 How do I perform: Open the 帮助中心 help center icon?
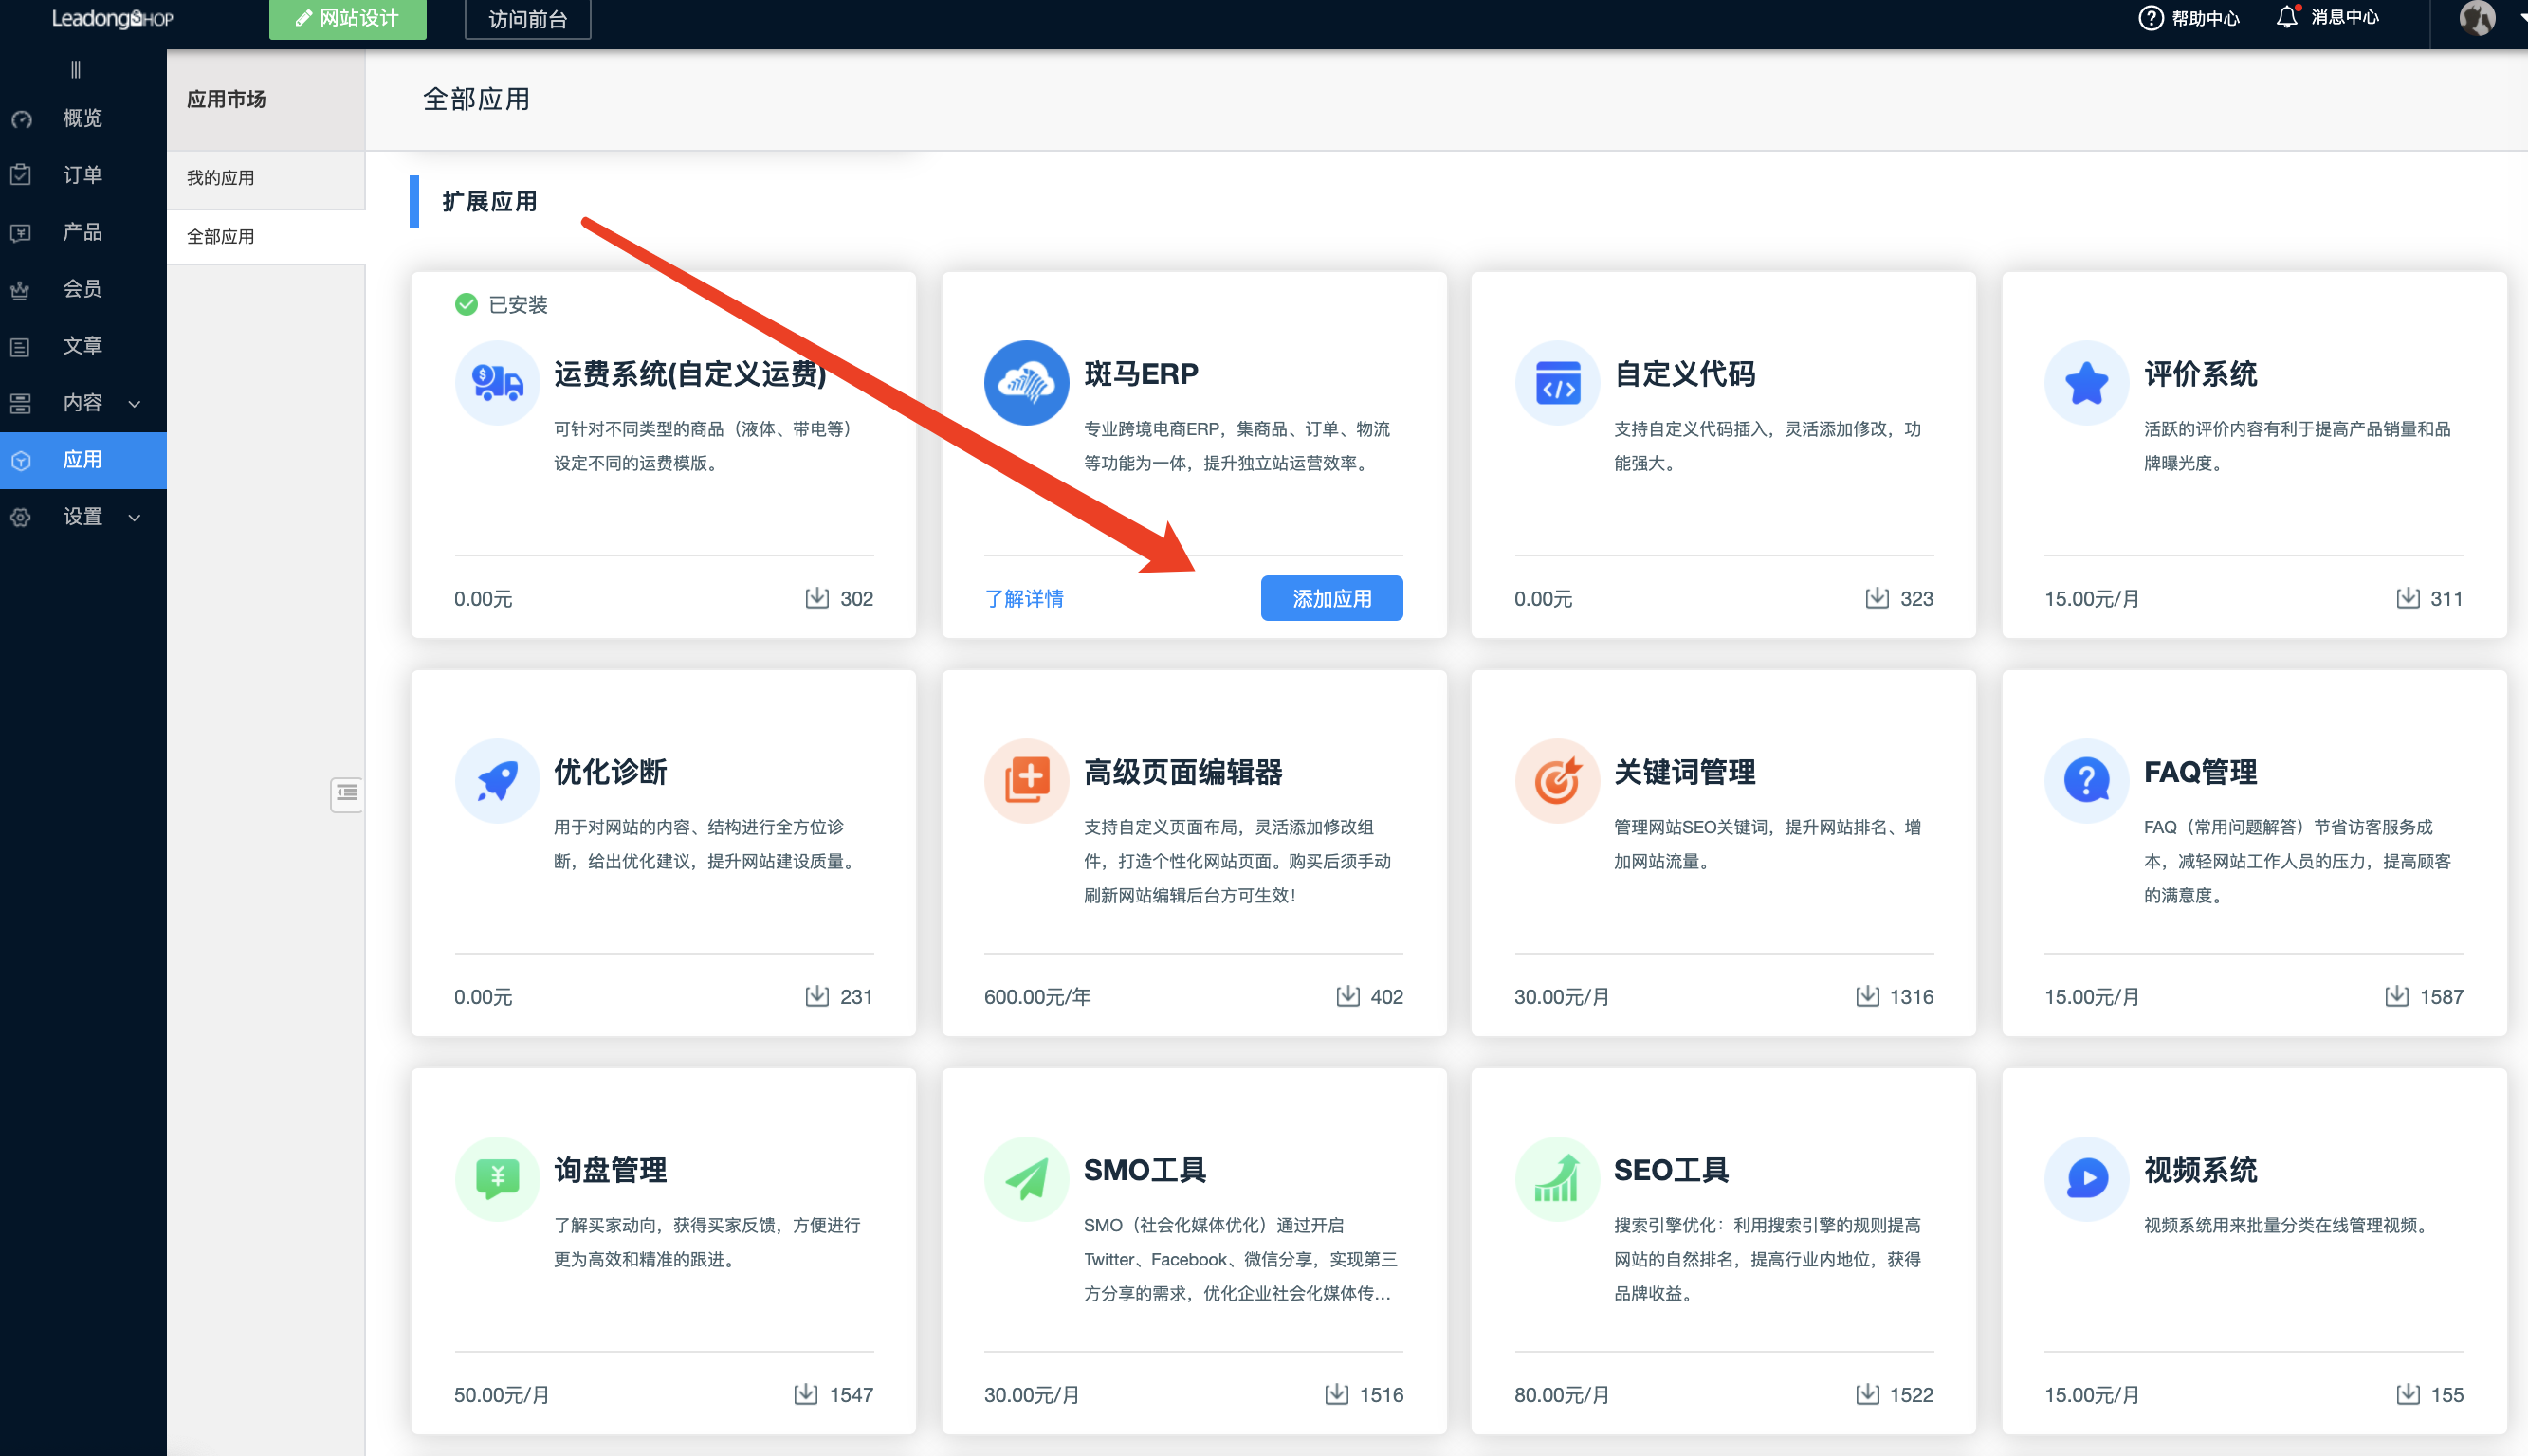(x=2150, y=18)
